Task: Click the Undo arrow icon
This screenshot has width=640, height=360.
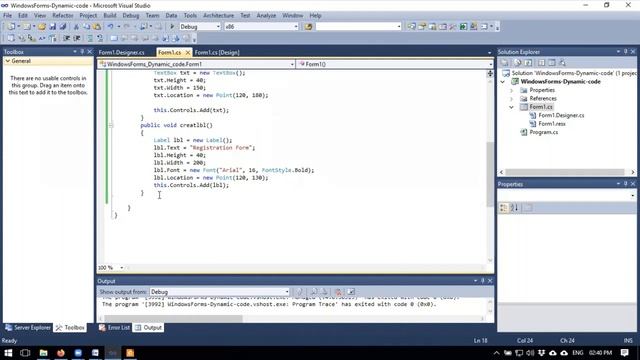Action: tap(110, 27)
